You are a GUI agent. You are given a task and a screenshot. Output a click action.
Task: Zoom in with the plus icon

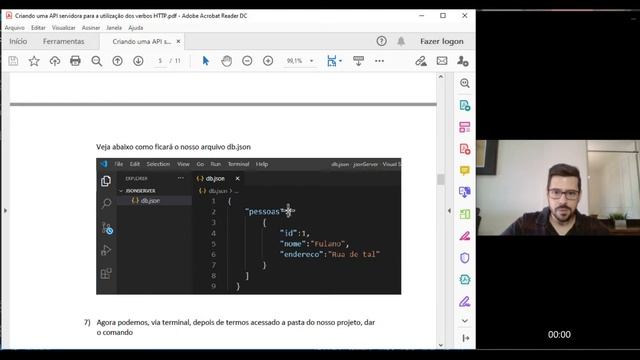(x=268, y=61)
